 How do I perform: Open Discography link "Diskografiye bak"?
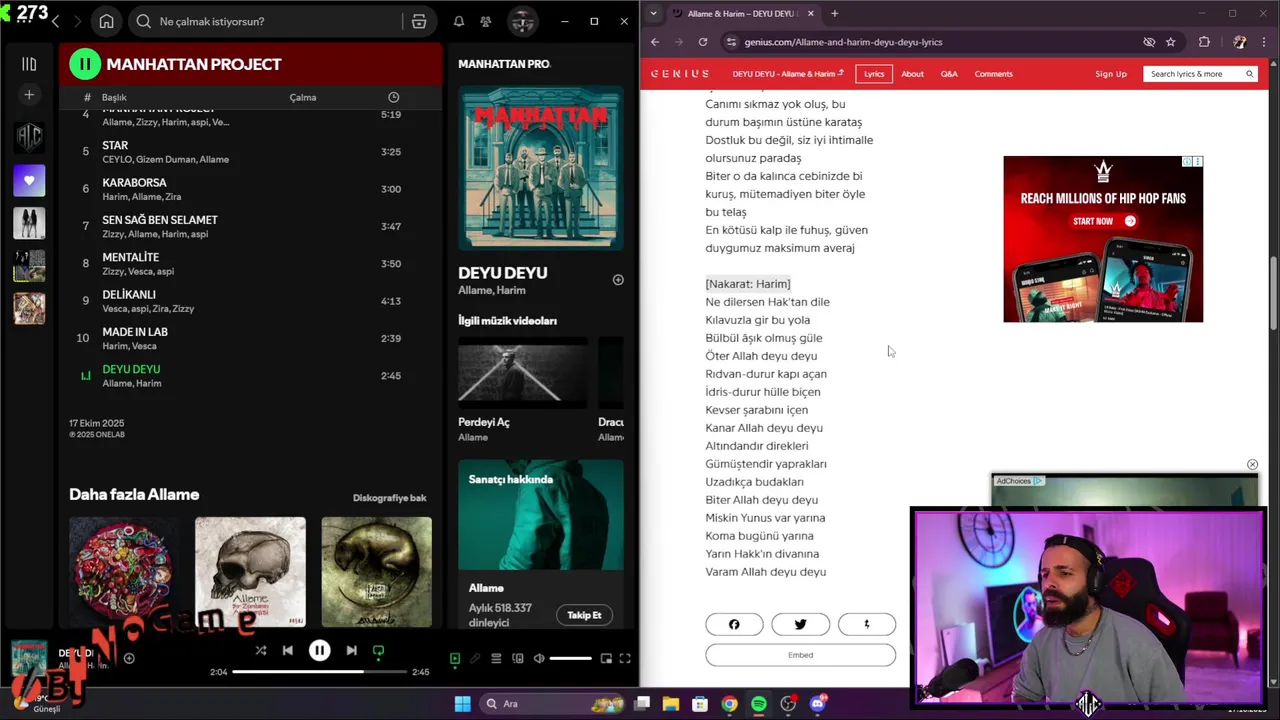pyautogui.click(x=389, y=498)
